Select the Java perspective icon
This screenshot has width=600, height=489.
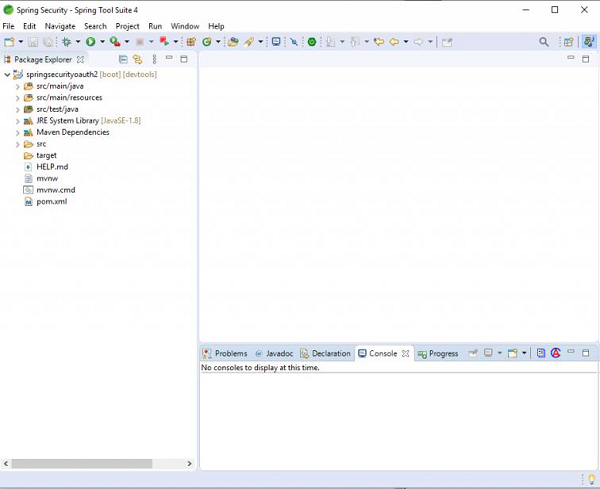click(589, 42)
